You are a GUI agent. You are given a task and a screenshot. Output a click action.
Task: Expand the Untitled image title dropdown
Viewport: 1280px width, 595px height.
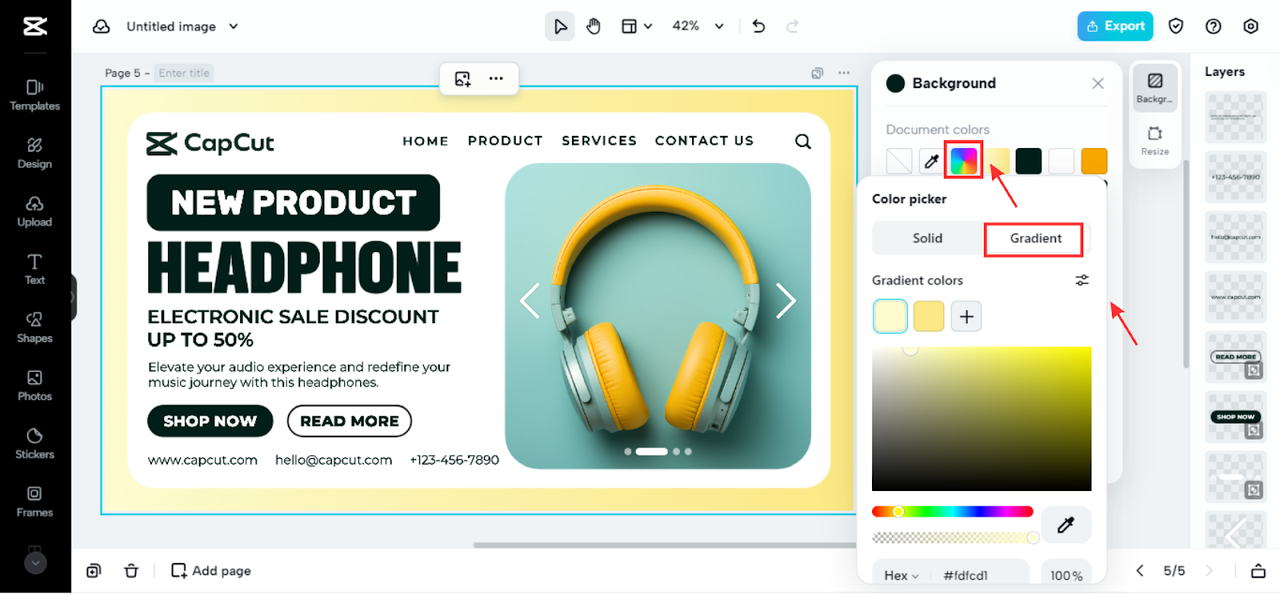pyautogui.click(x=234, y=27)
